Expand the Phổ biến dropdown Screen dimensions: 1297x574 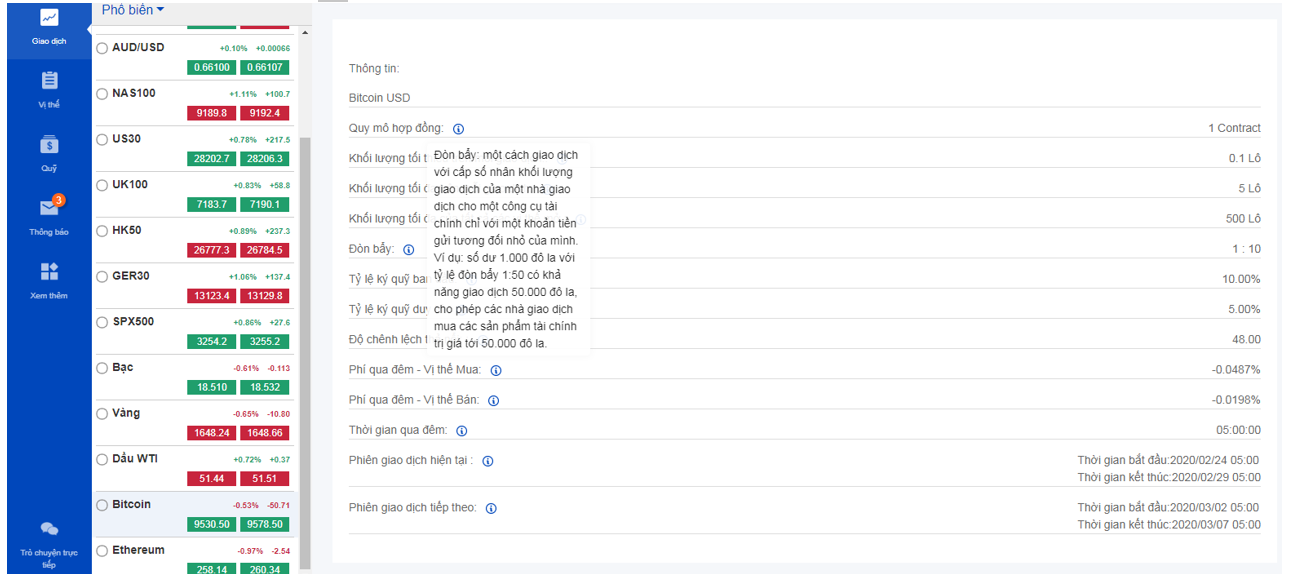[x=132, y=10]
